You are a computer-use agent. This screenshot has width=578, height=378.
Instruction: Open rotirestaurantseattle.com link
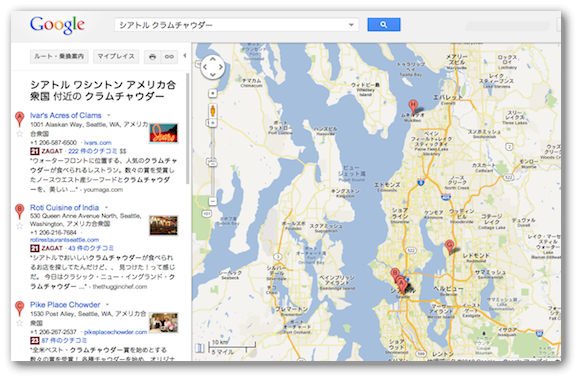pos(65,240)
